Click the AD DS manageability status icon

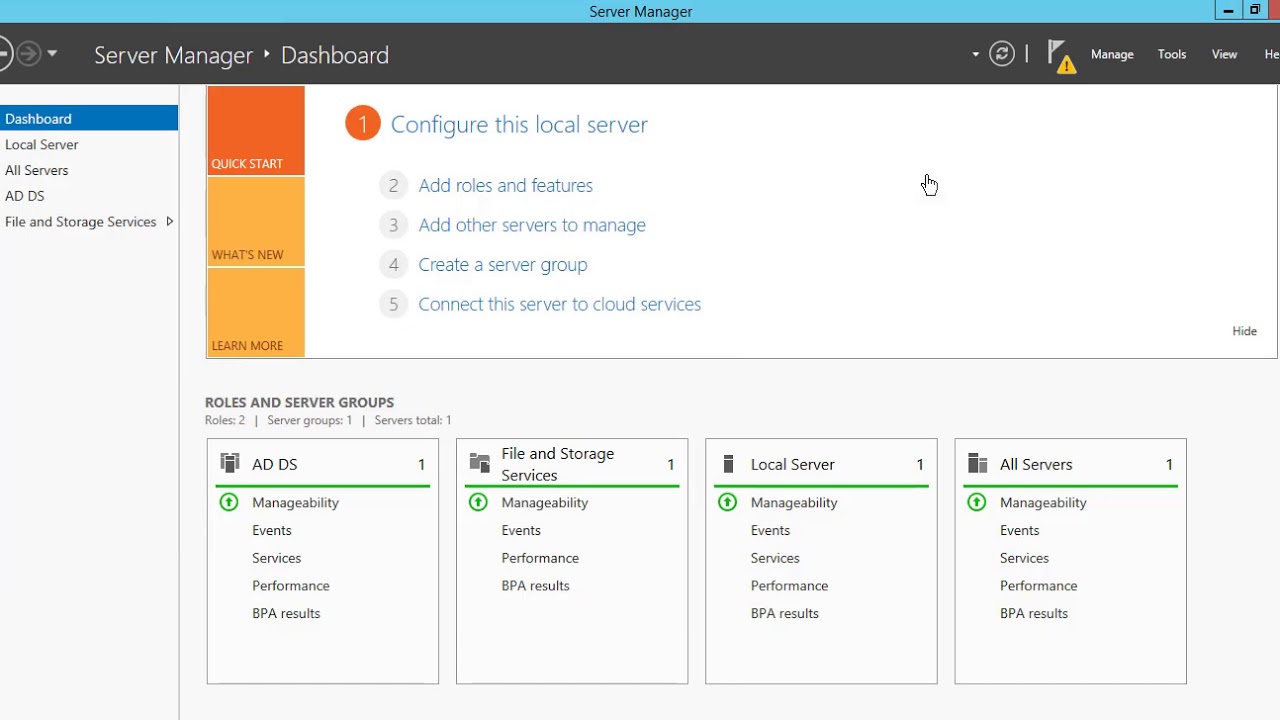click(x=229, y=502)
